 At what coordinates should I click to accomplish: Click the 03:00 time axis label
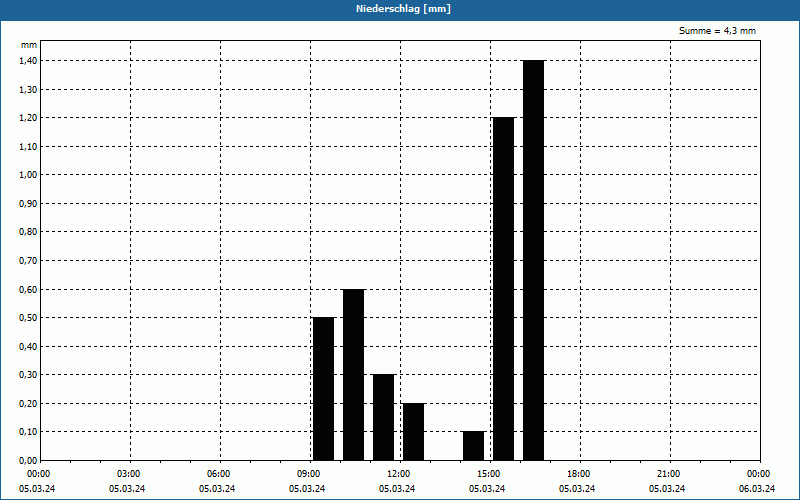coord(129,474)
